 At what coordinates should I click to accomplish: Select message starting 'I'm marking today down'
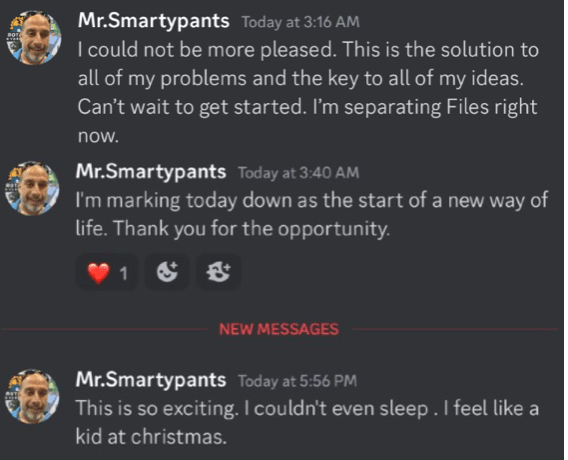coord(312,214)
